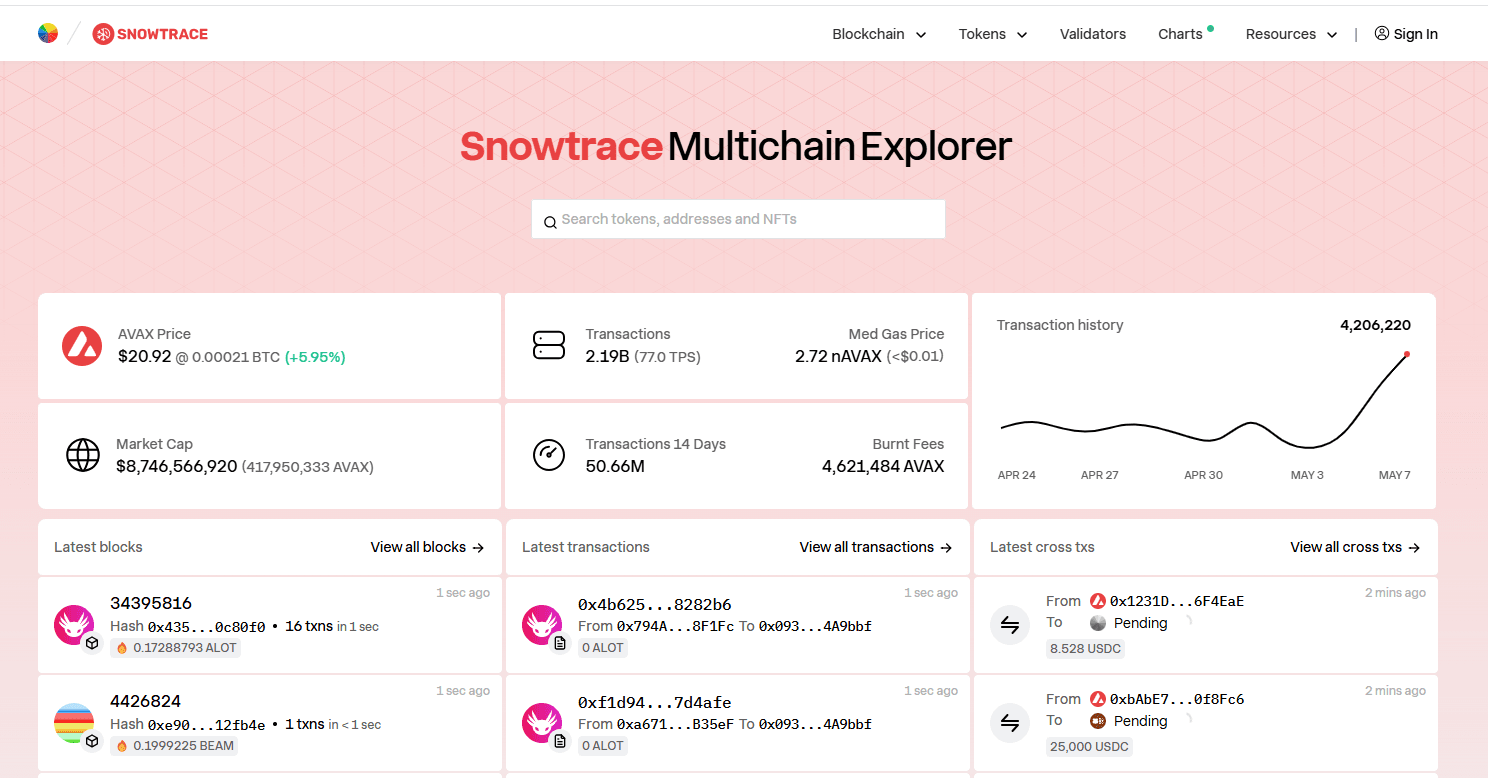
Task: Click the gray chain icon beside first Pending
Action: (x=1098, y=623)
